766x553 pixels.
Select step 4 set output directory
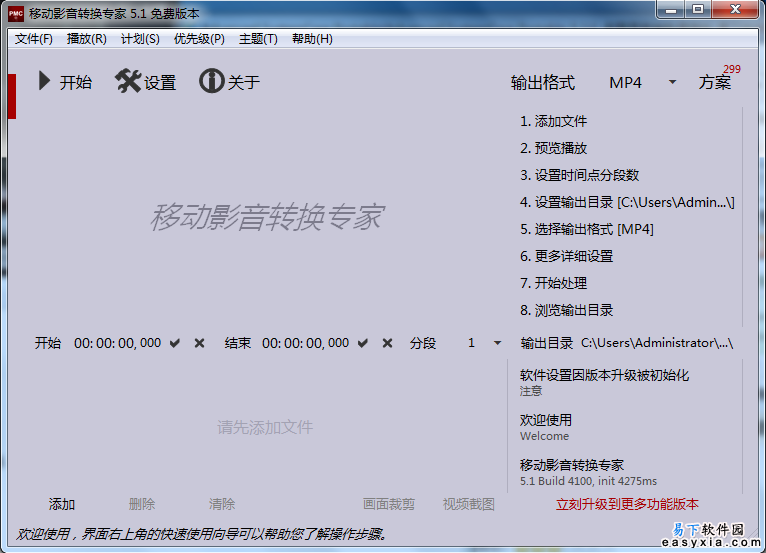tap(627, 202)
